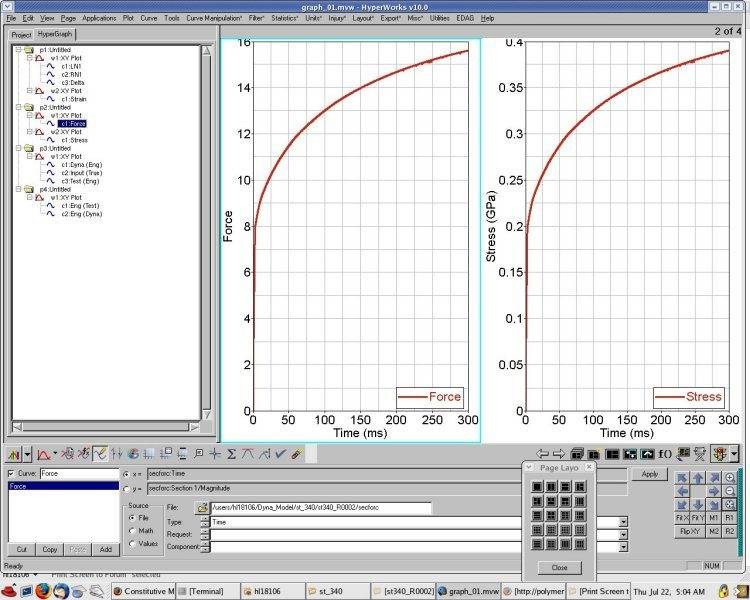Viewport: 750px width, 600px height.
Task: Open the st_340 taskbar window
Action: (338, 591)
